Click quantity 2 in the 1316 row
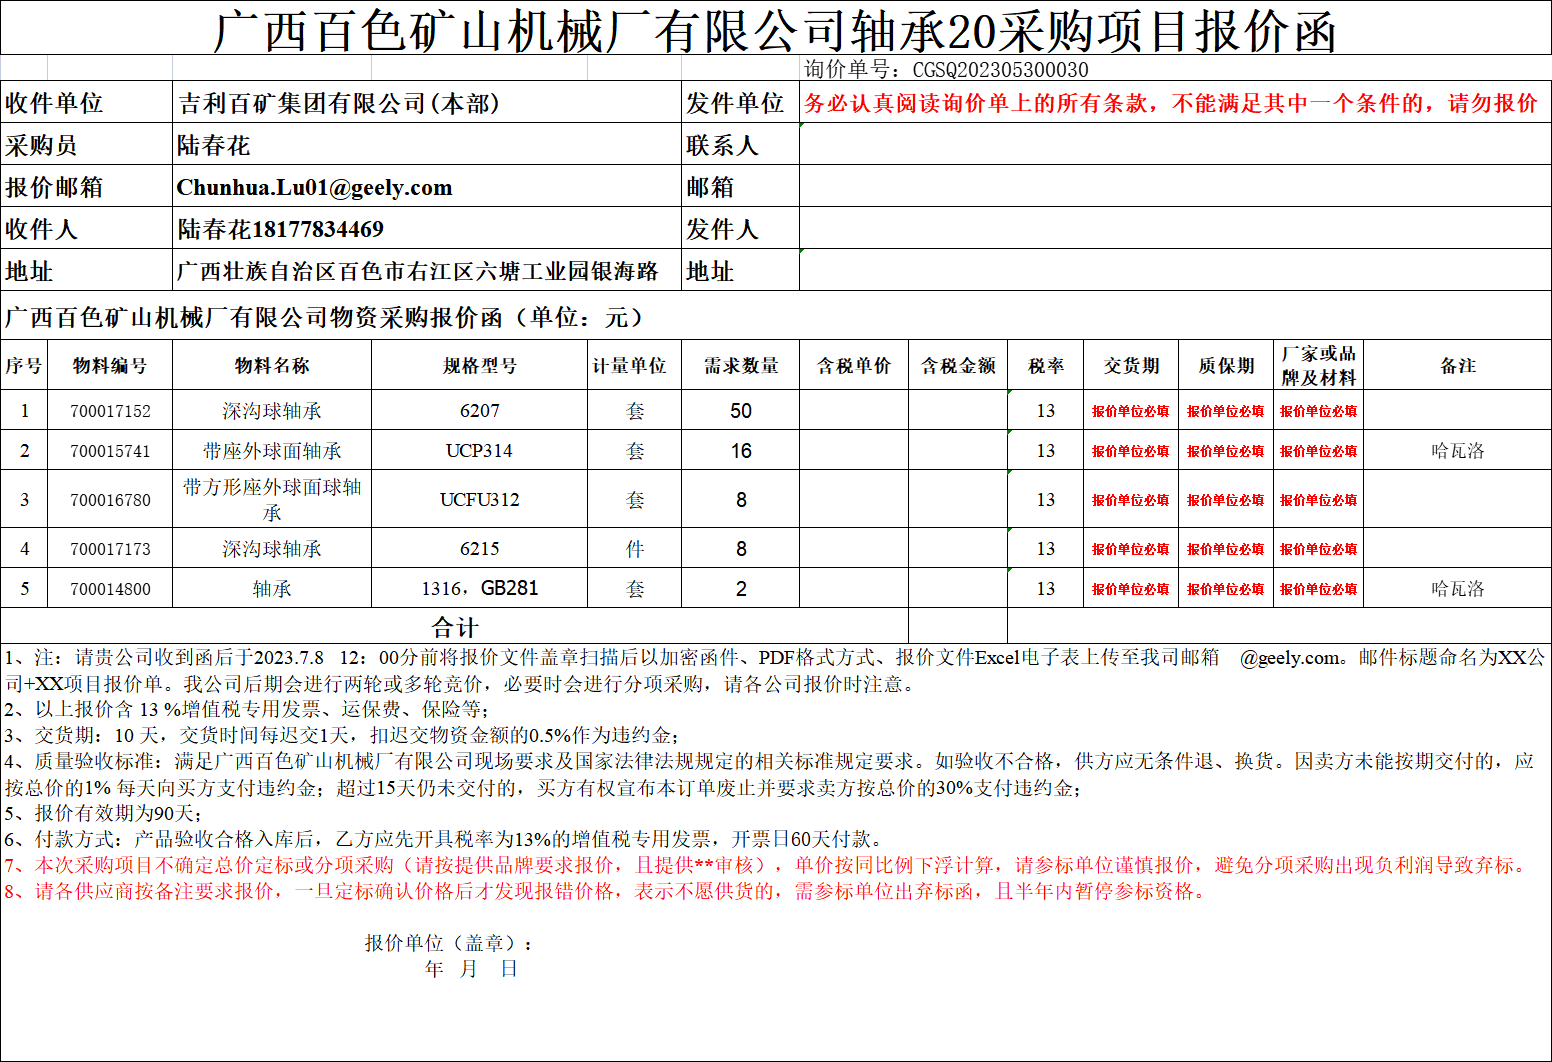 click(x=741, y=589)
